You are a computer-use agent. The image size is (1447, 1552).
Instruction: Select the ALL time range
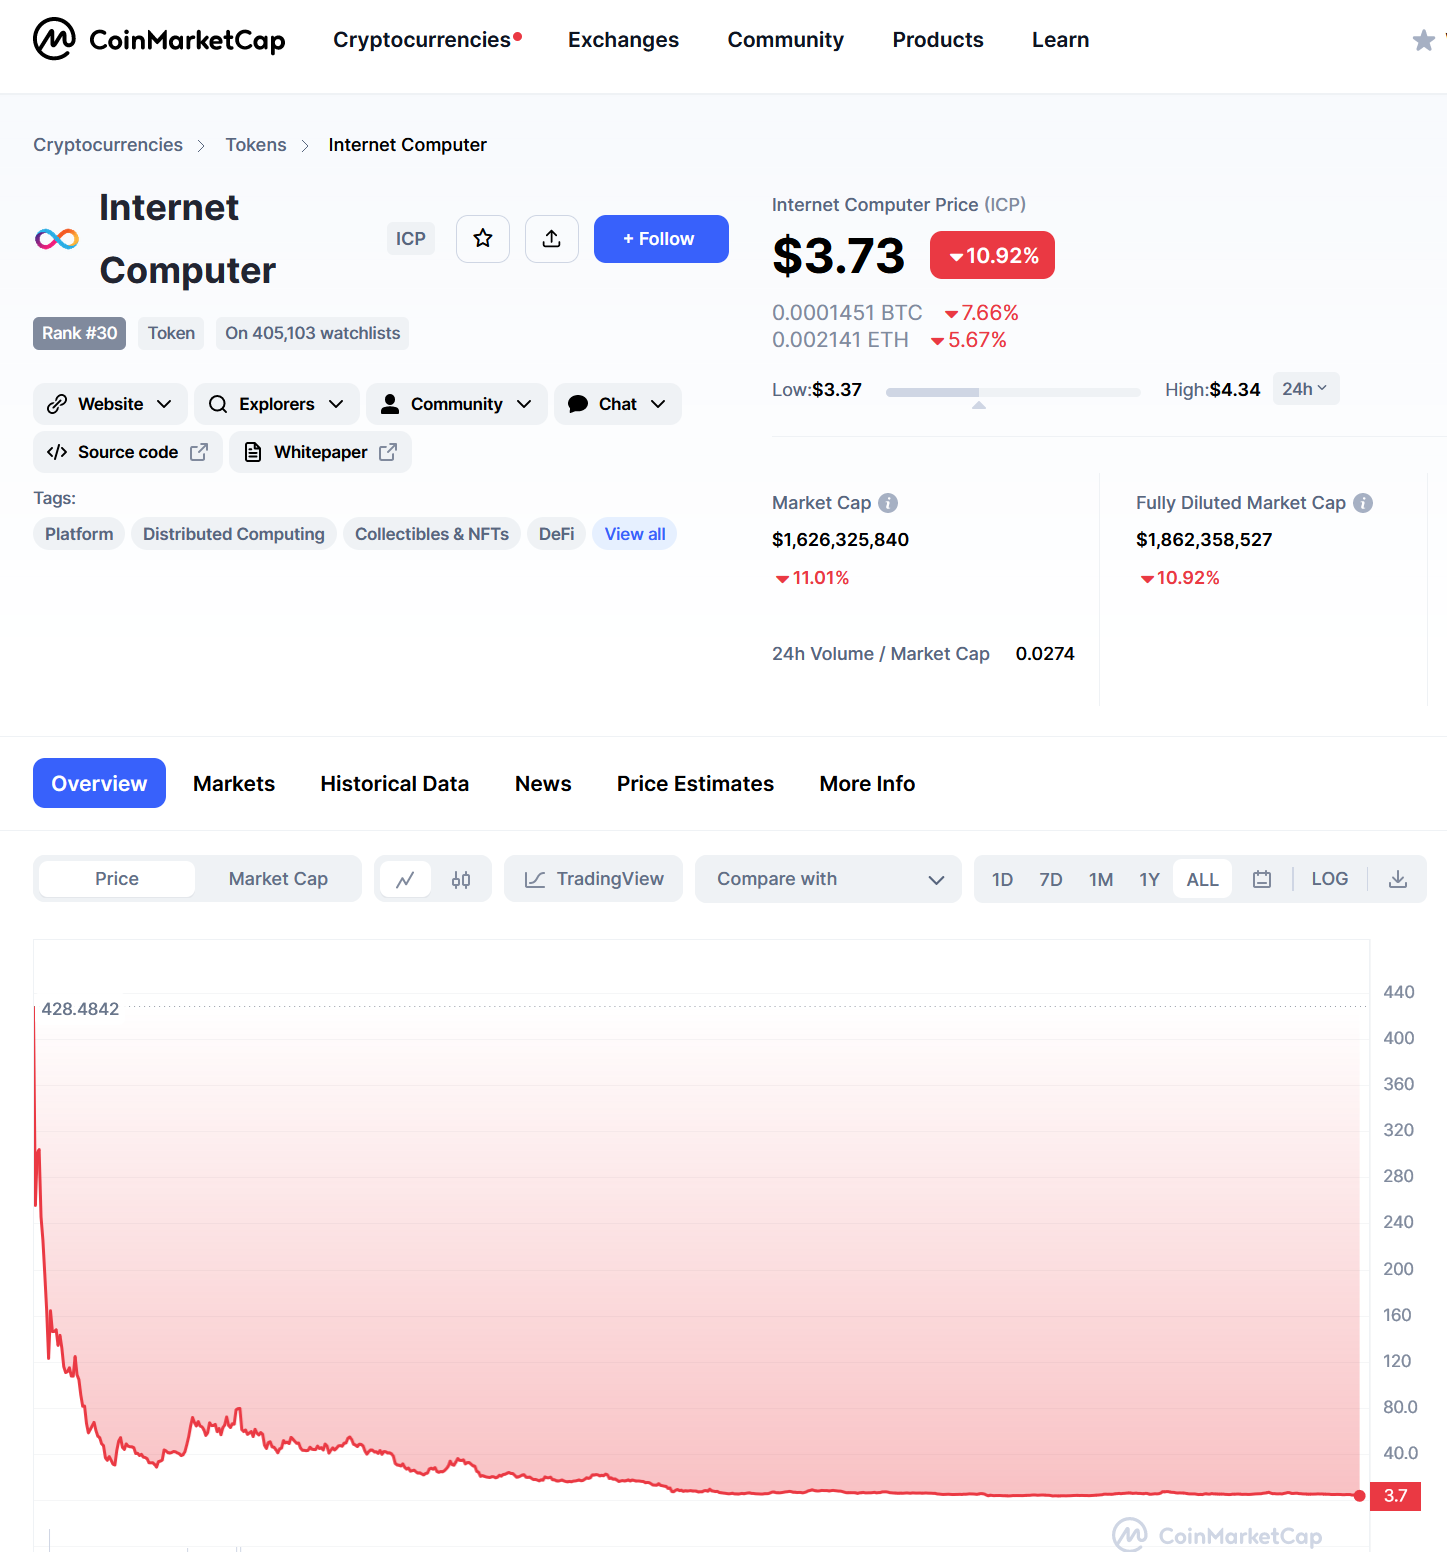point(1202,879)
